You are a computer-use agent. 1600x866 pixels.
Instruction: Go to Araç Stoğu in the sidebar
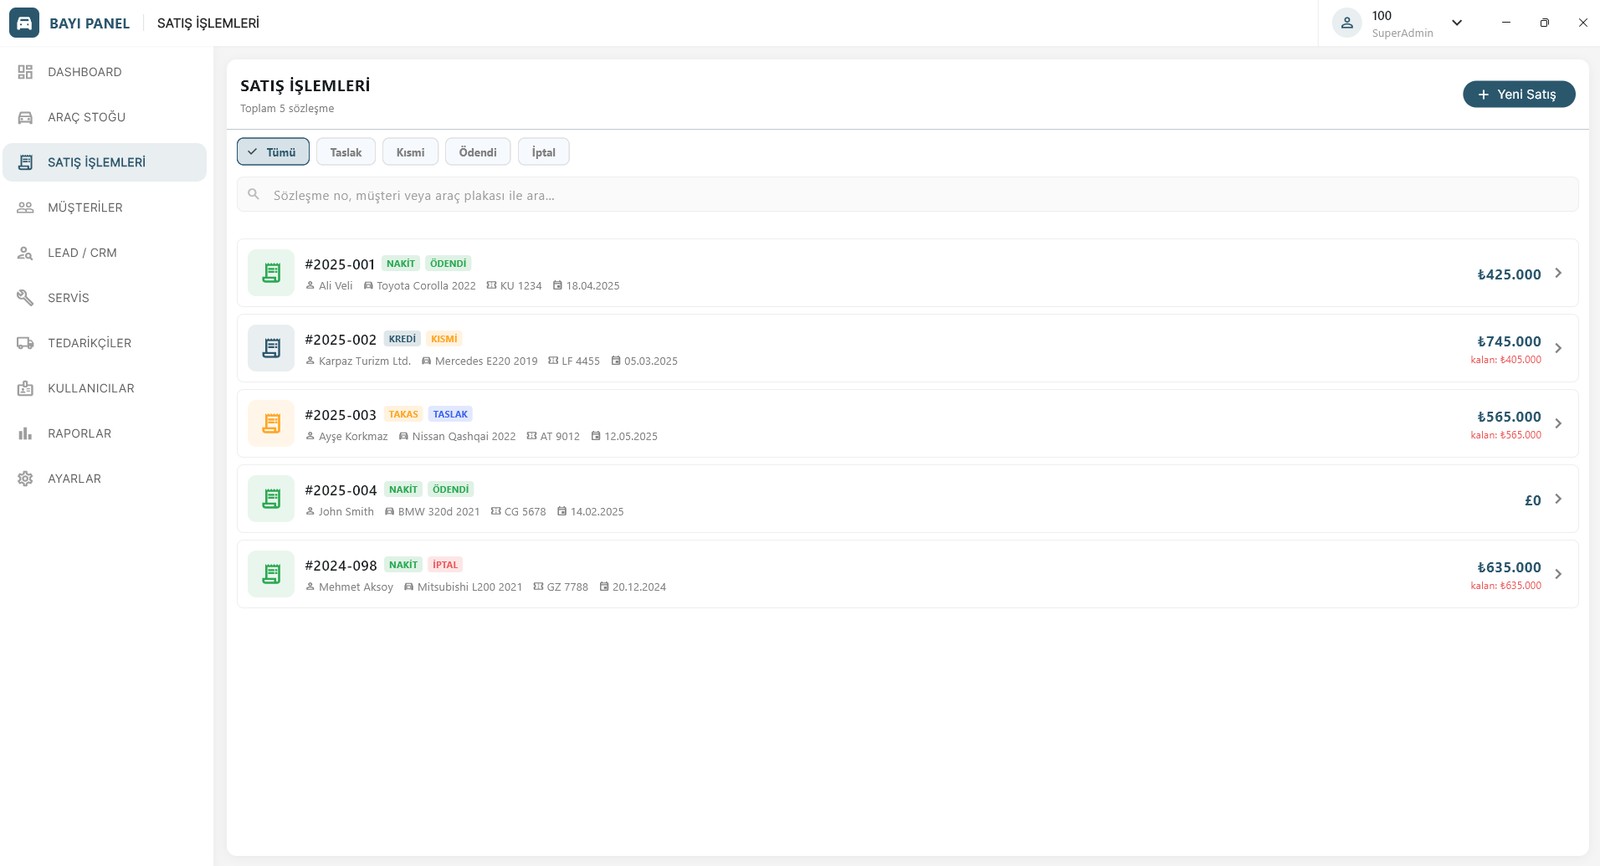pos(105,117)
